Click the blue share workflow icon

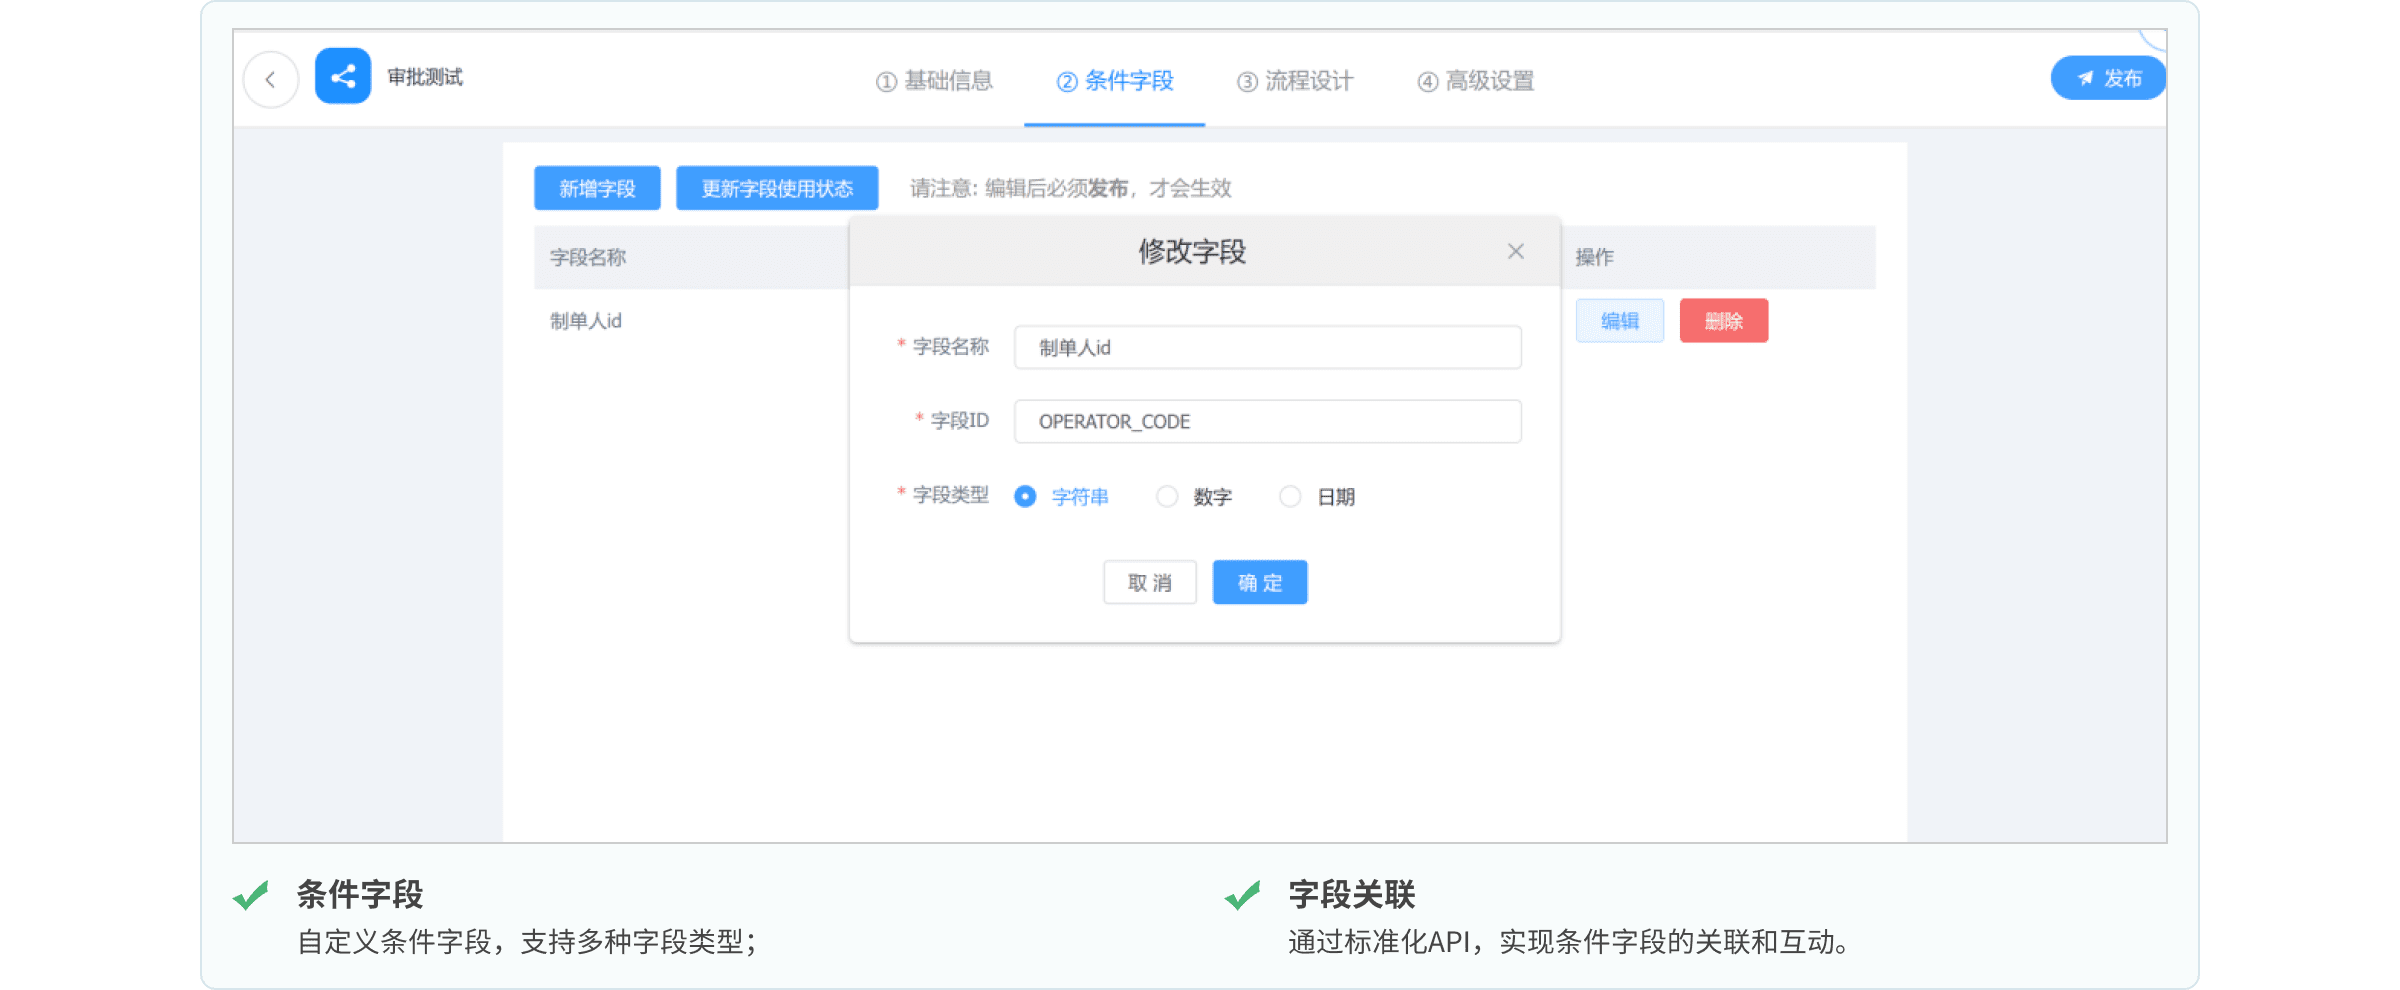point(343,77)
